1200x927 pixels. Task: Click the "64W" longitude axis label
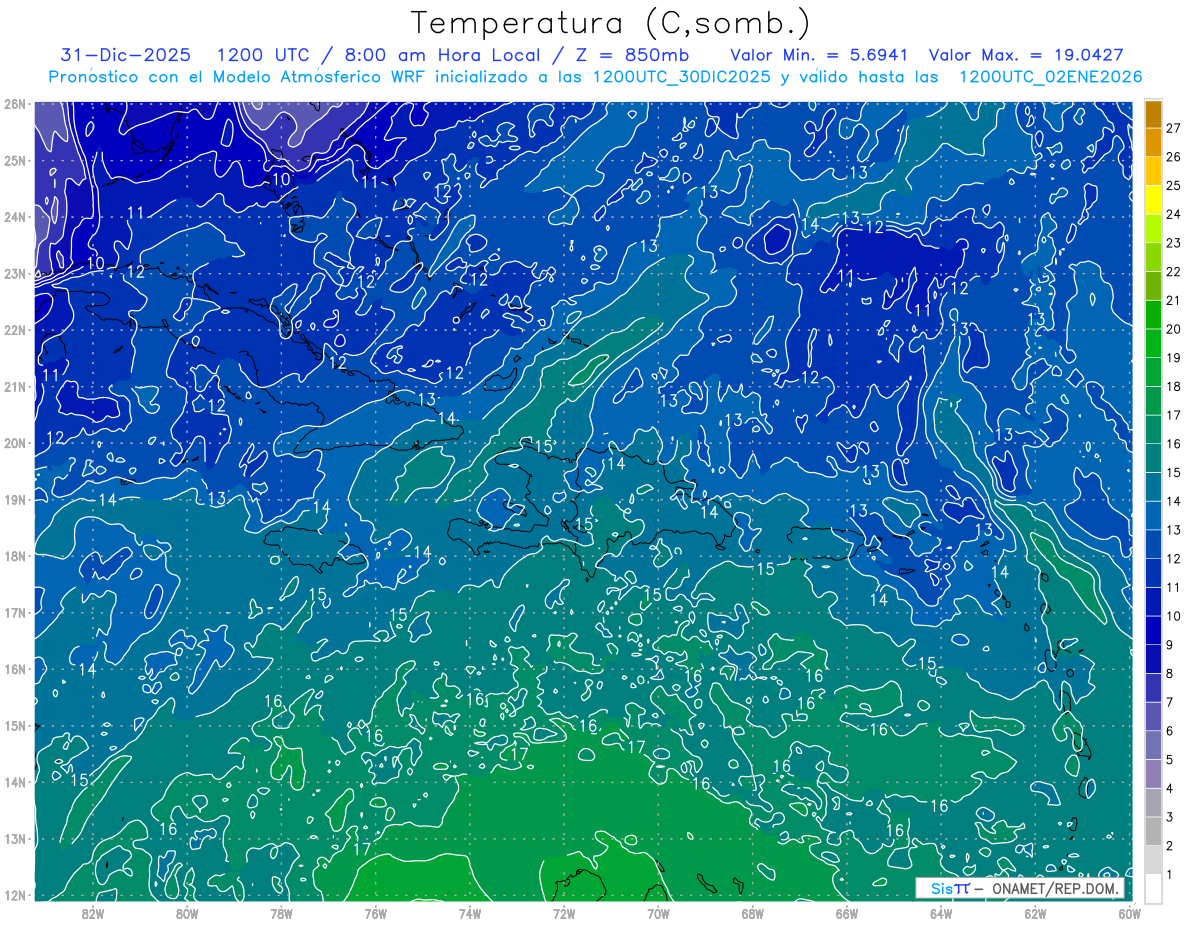[x=941, y=912]
